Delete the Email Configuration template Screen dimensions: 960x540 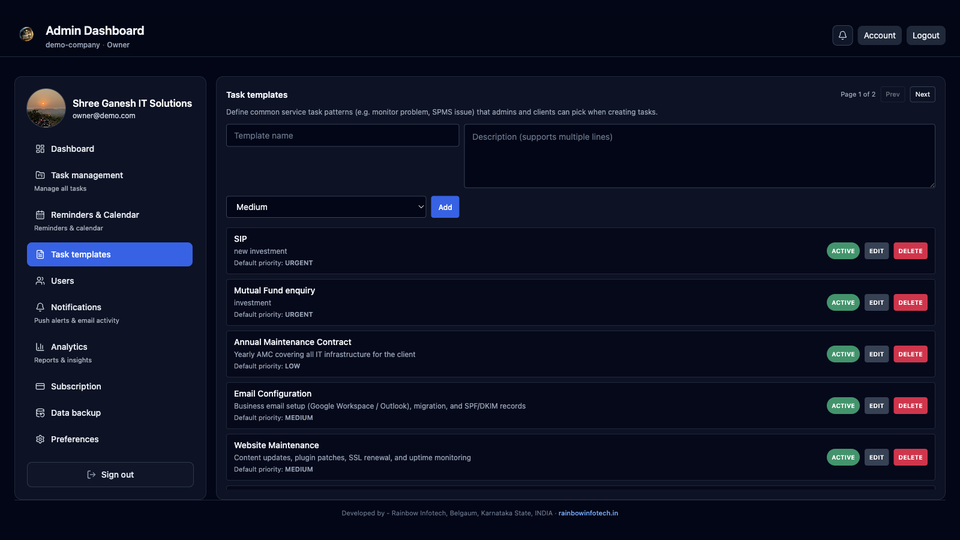[910, 405]
